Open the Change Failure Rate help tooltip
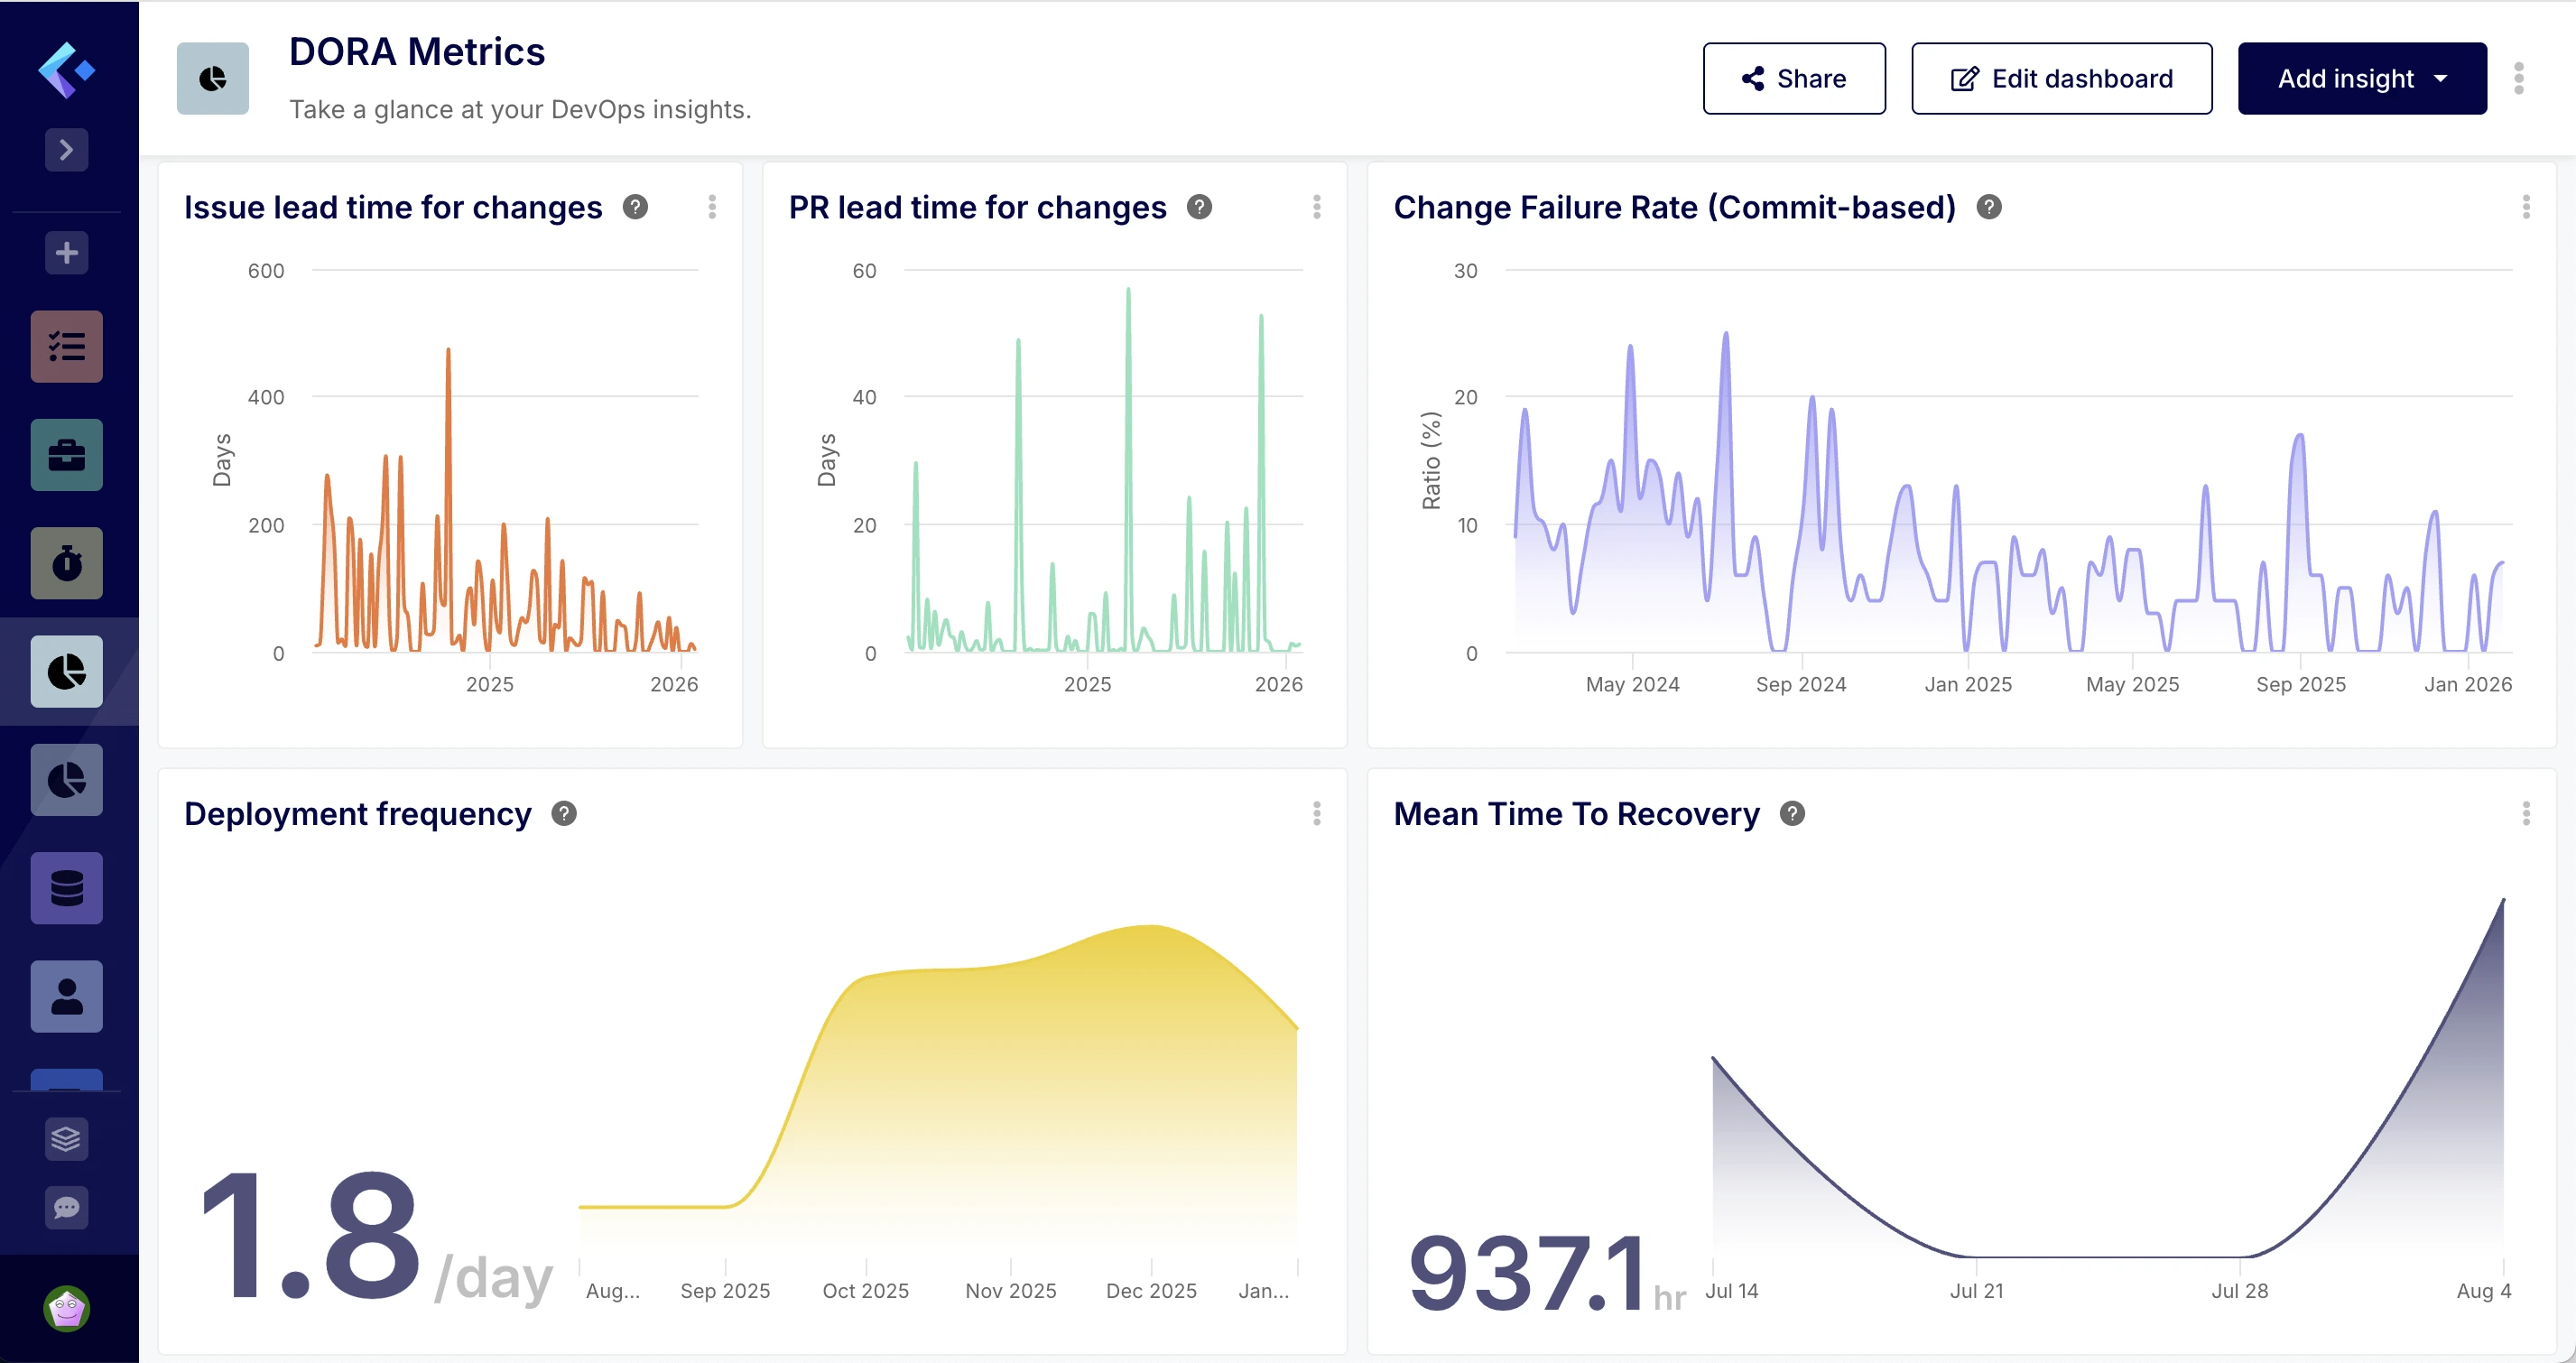 pyautogui.click(x=1989, y=207)
